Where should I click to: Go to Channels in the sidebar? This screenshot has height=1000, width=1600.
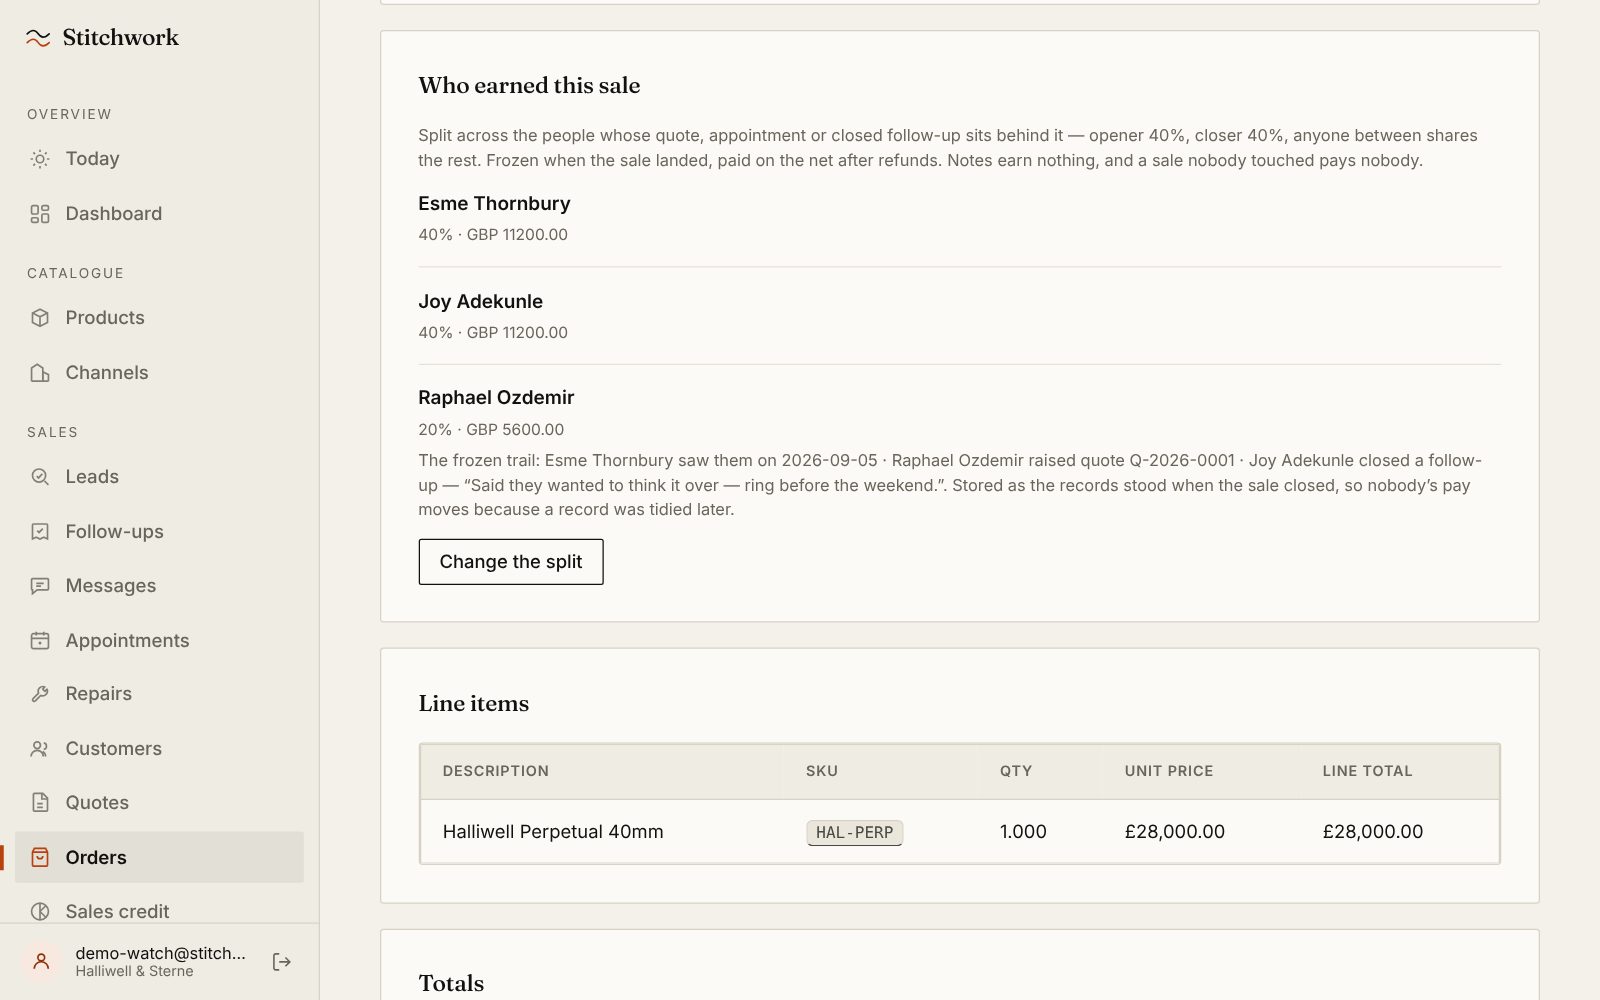[159, 373]
